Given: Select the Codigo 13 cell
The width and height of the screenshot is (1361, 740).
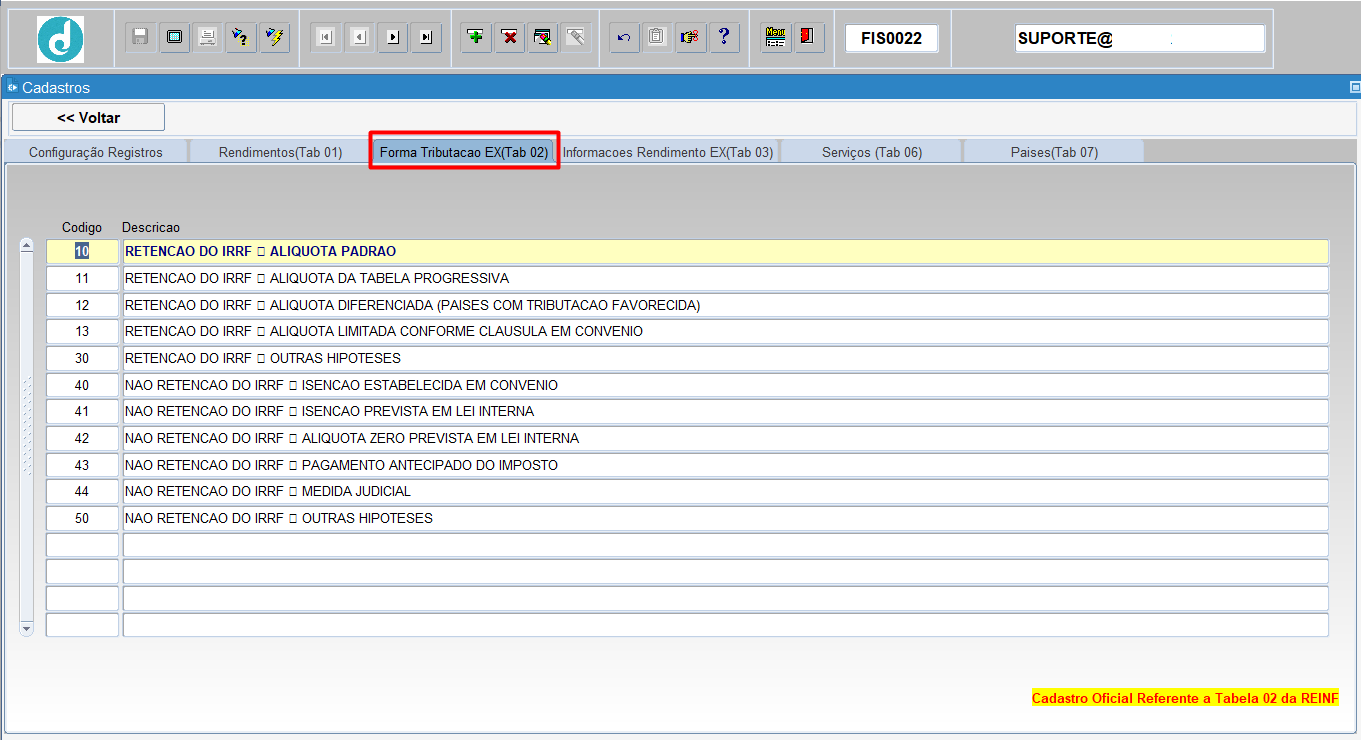Looking at the screenshot, I should 82,331.
